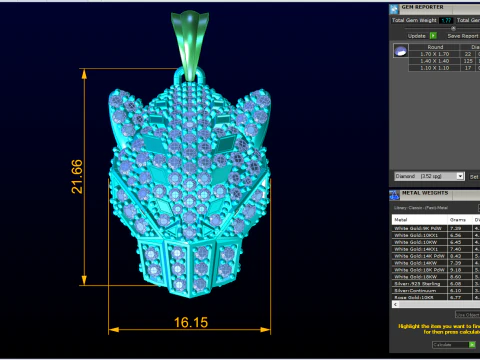Select the Silver Continuum row
Image resolution: width=480 pixels, height=360 pixels.
point(436,291)
